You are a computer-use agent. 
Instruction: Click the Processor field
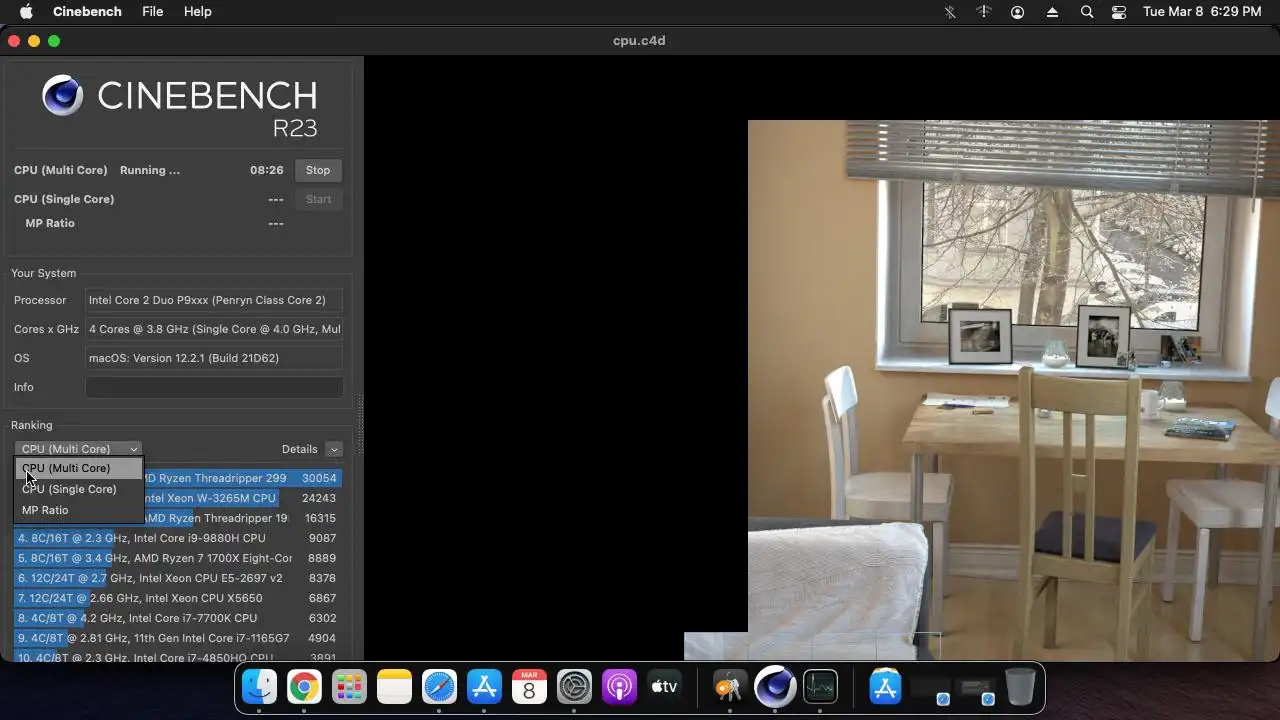tap(214, 300)
